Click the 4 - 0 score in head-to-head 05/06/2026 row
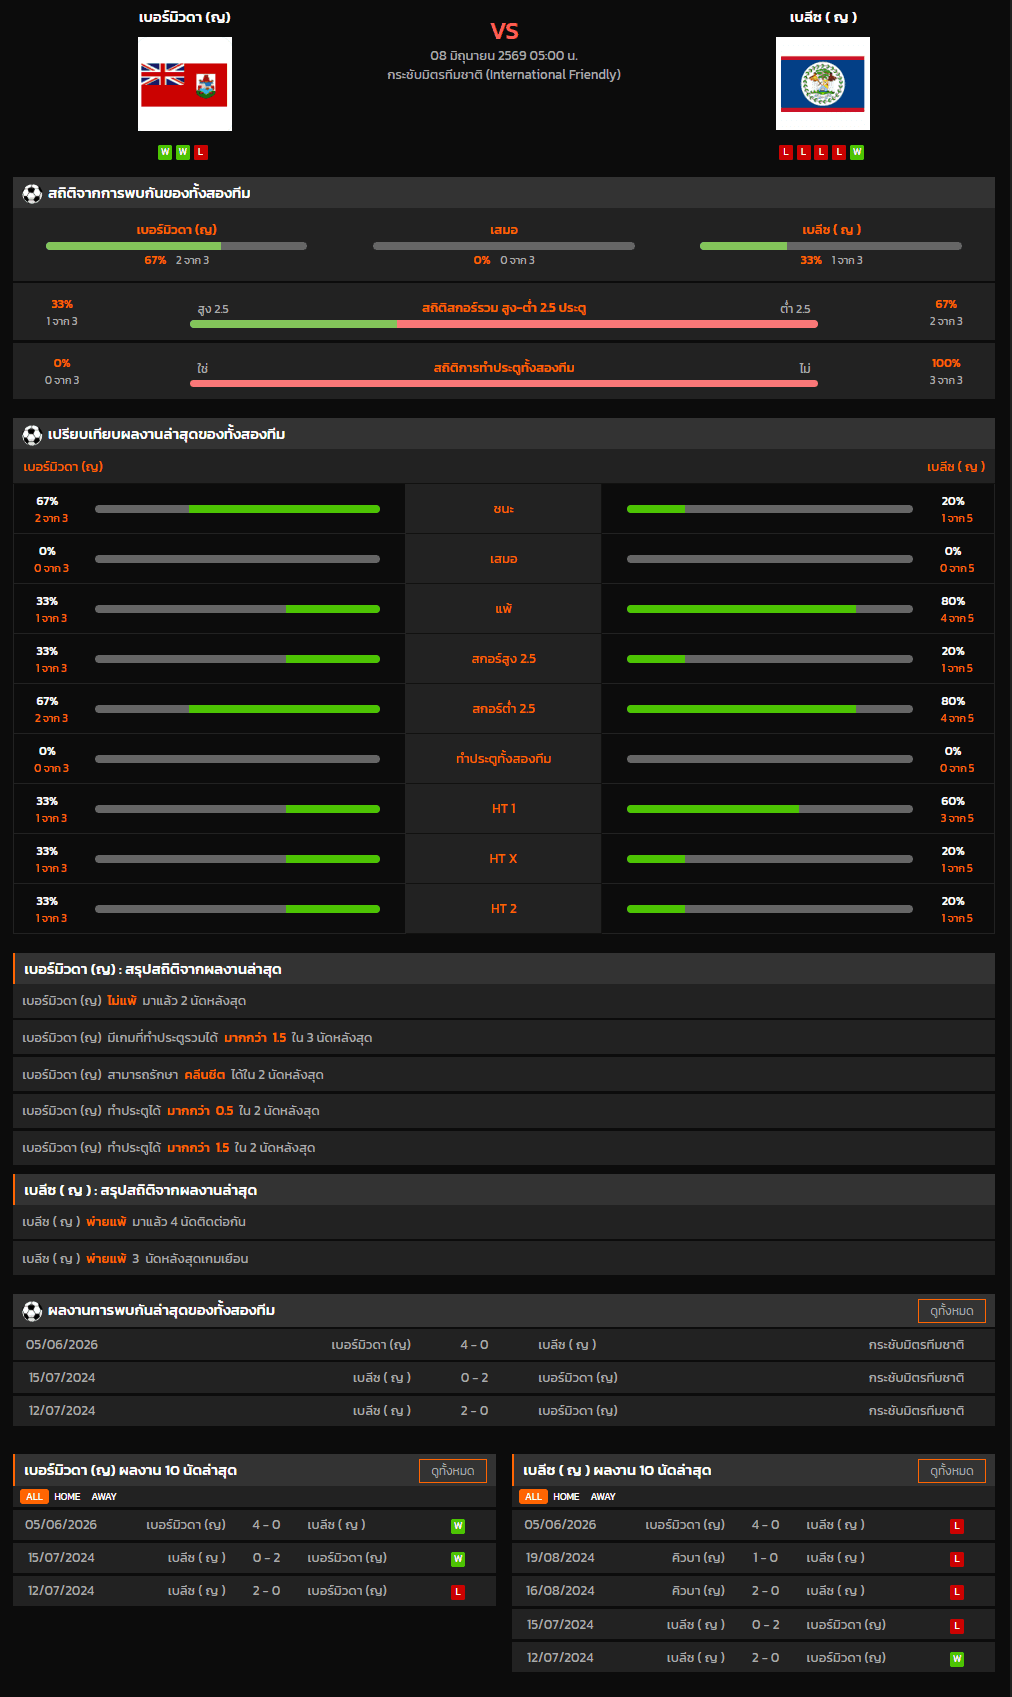Screen dimensions: 1012x1697 tap(474, 1345)
